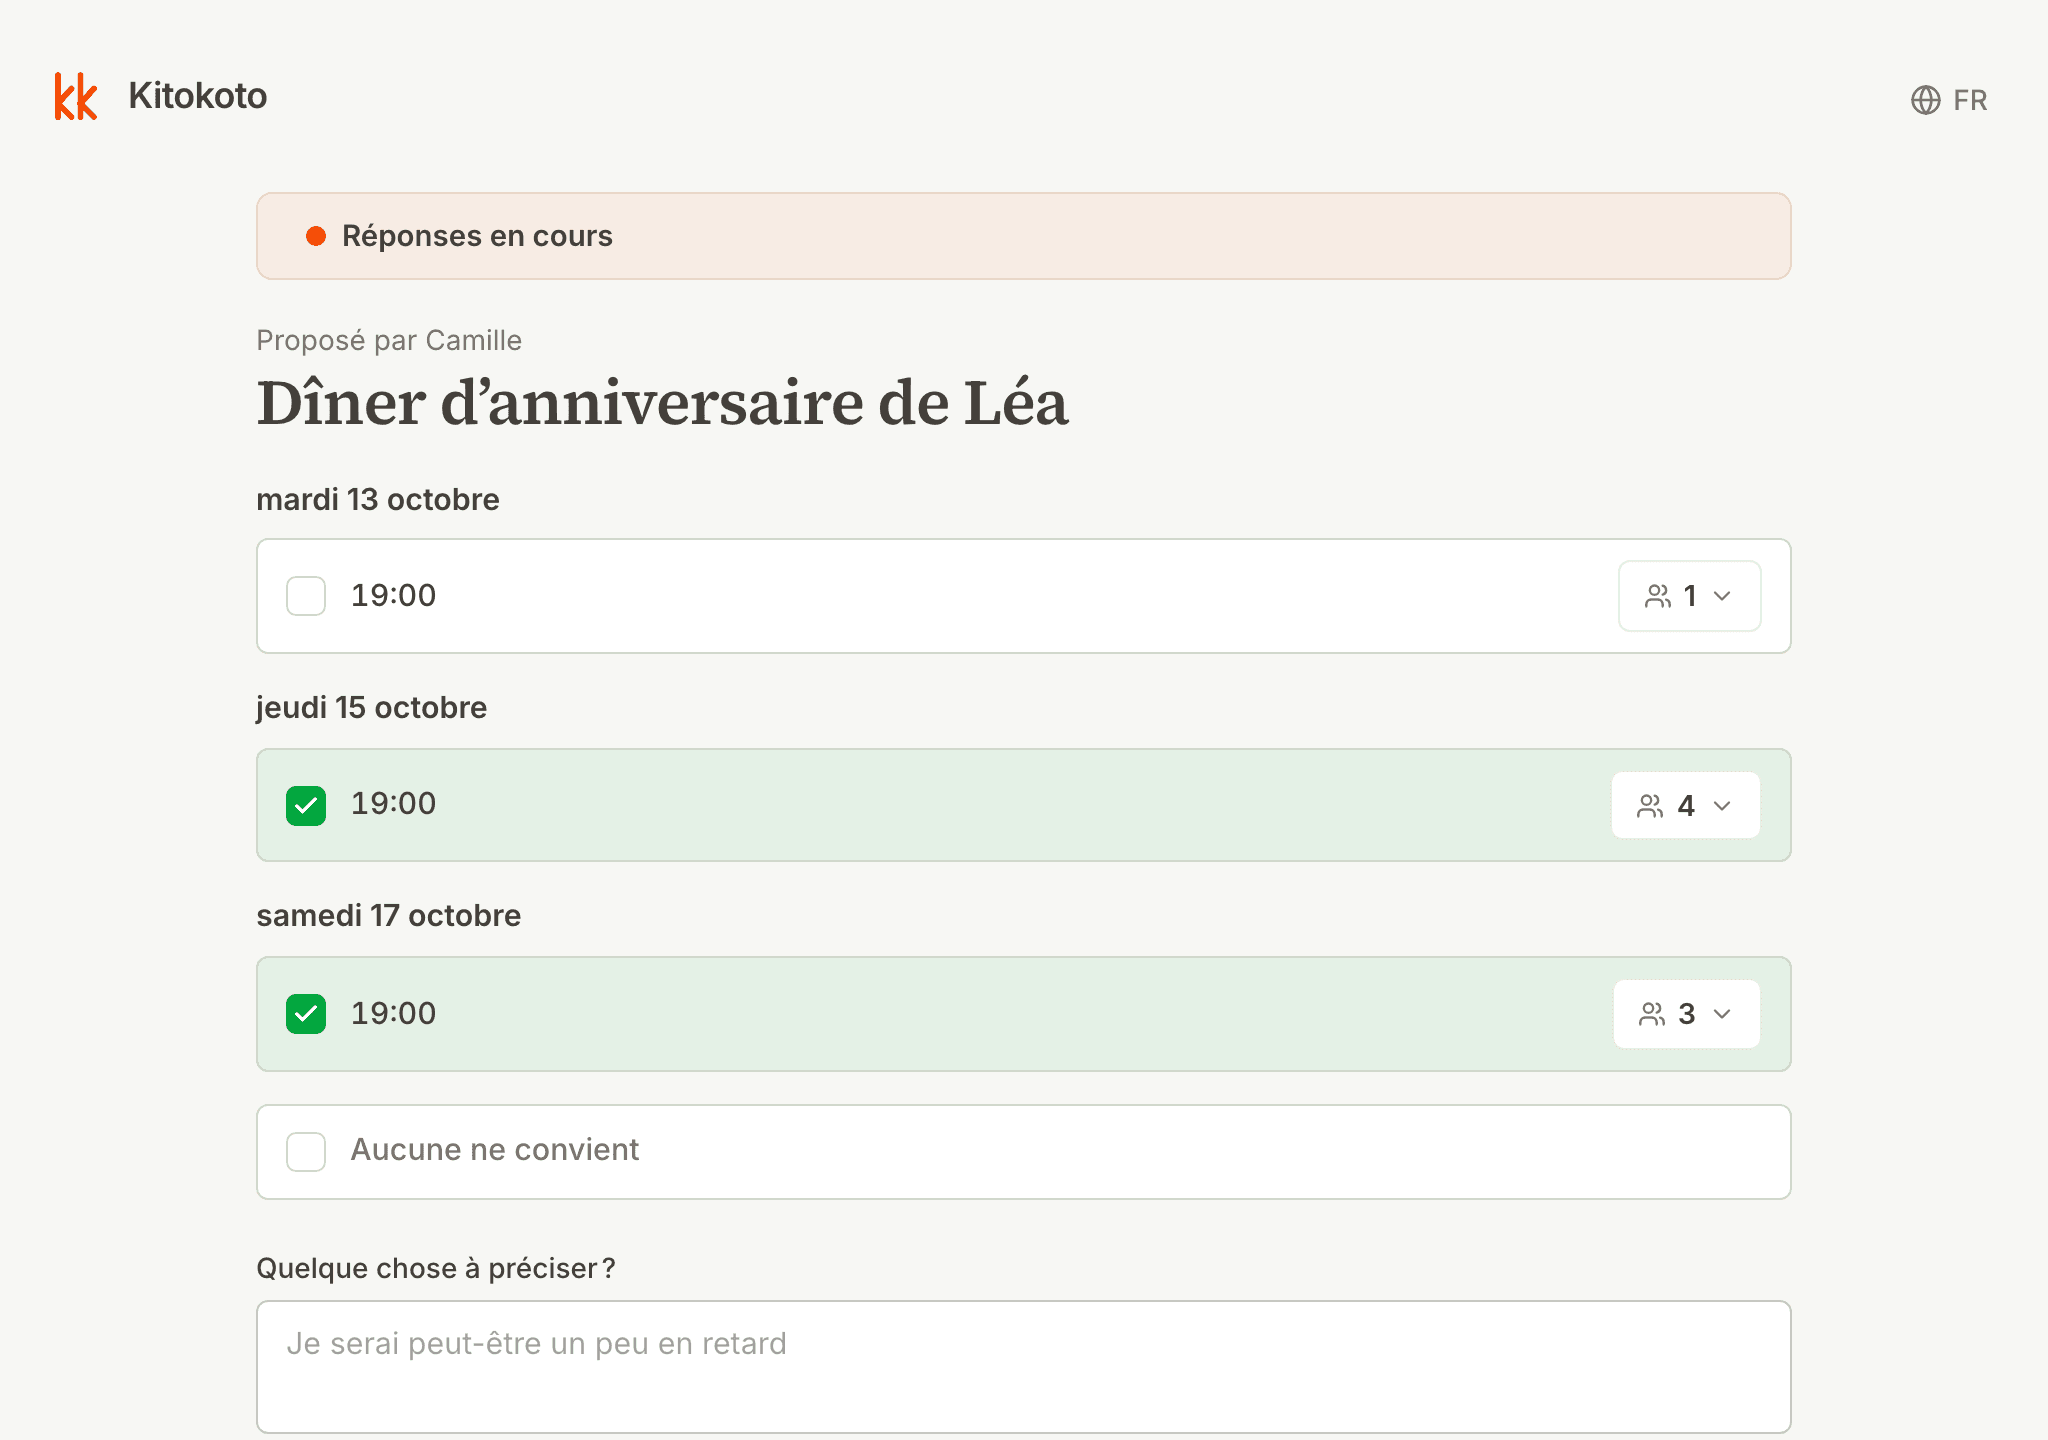This screenshot has width=2048, height=1440.
Task: Expand the attendees dropdown showing 1
Action: coord(1689,596)
